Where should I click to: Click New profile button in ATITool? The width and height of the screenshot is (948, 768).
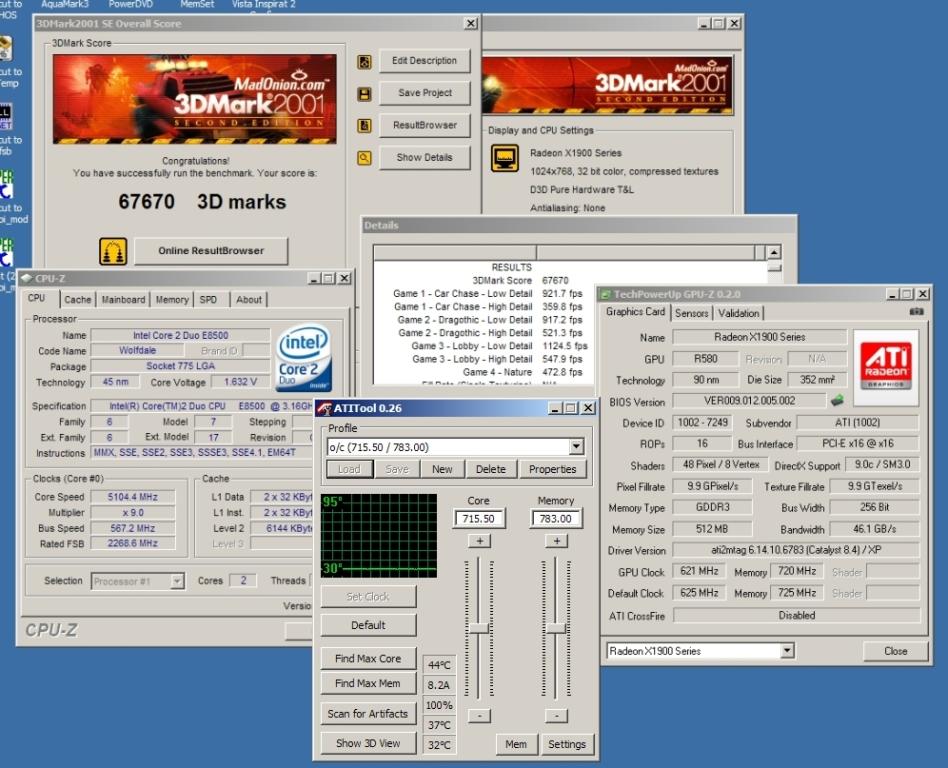pyautogui.click(x=443, y=469)
